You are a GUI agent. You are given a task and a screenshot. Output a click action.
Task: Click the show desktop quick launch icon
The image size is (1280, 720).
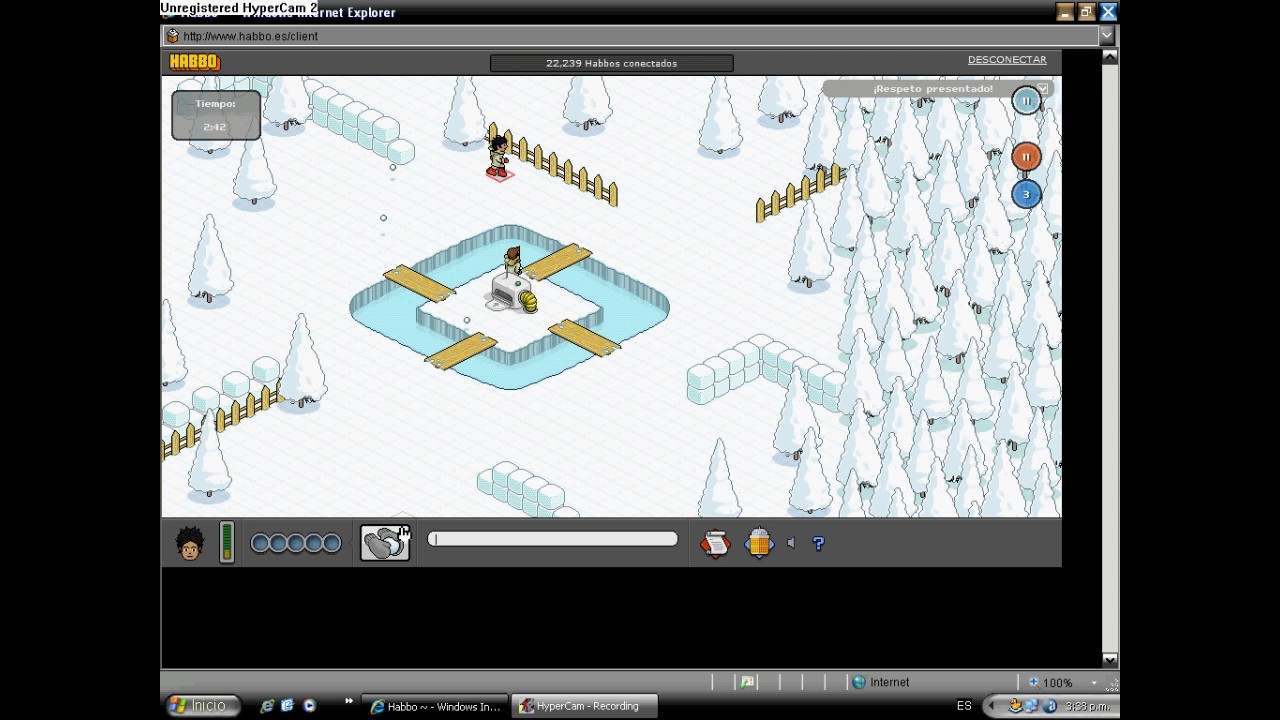tap(288, 706)
